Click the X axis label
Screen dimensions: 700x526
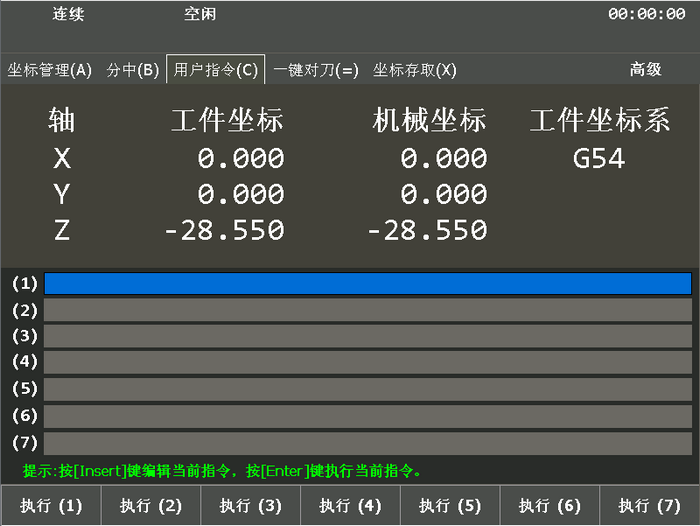point(62,158)
